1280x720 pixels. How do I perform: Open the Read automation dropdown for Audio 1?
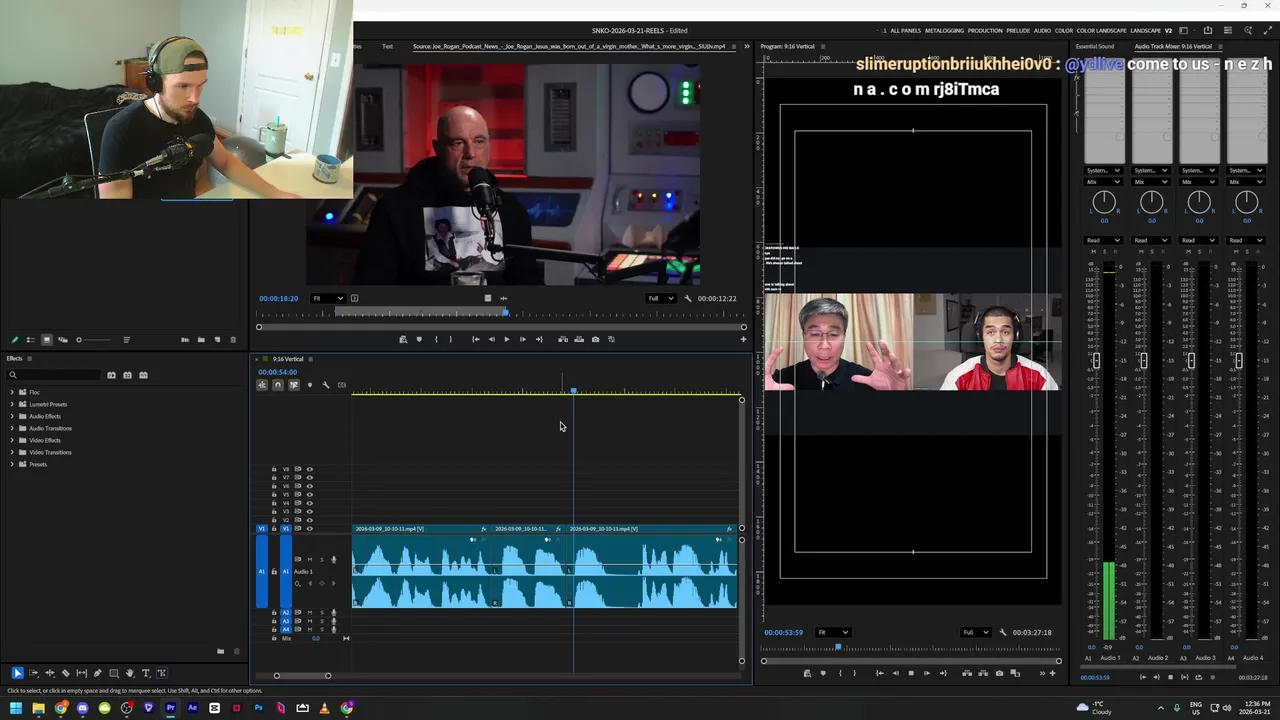pyautogui.click(x=1104, y=240)
